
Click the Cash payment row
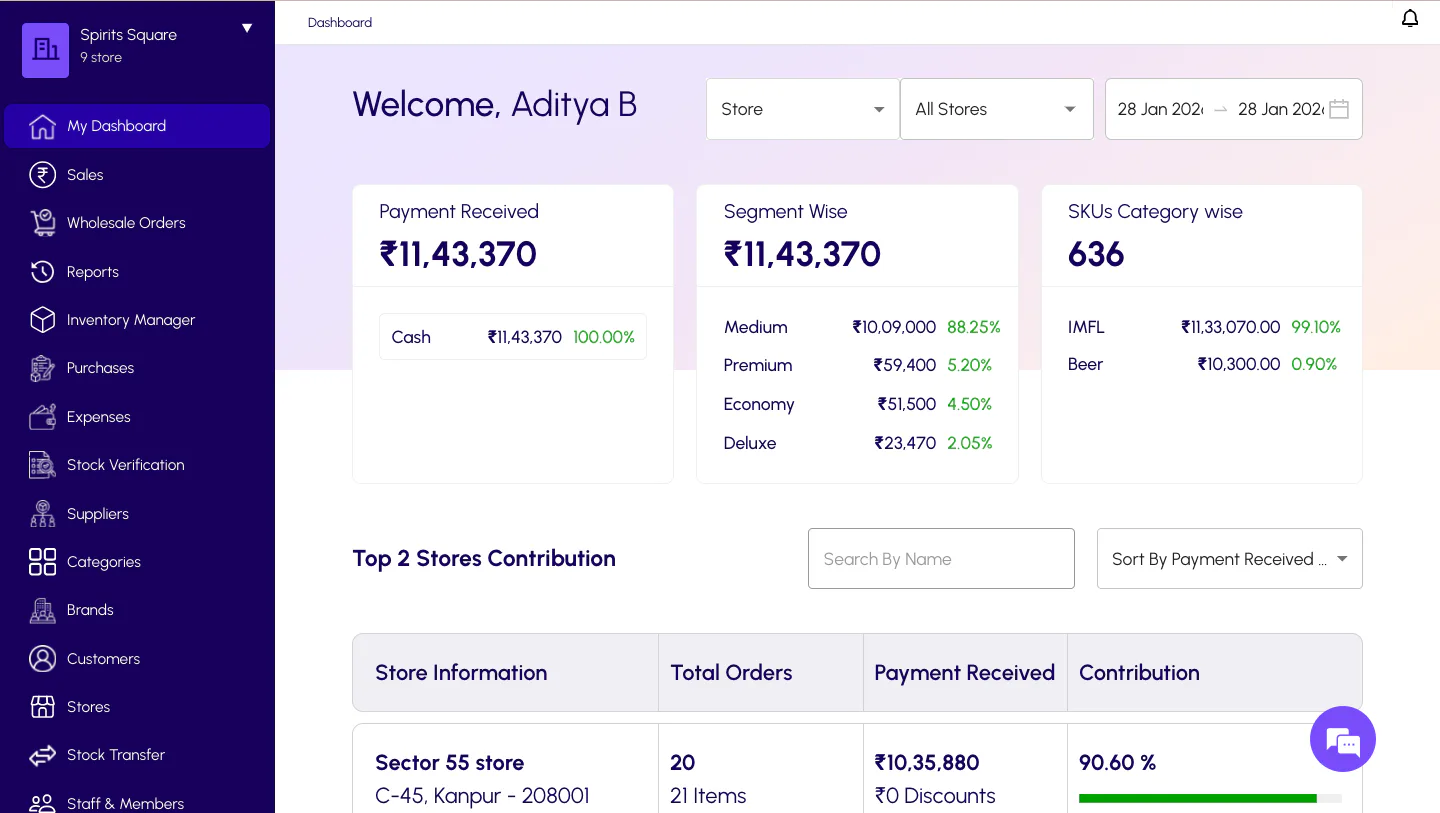point(513,337)
